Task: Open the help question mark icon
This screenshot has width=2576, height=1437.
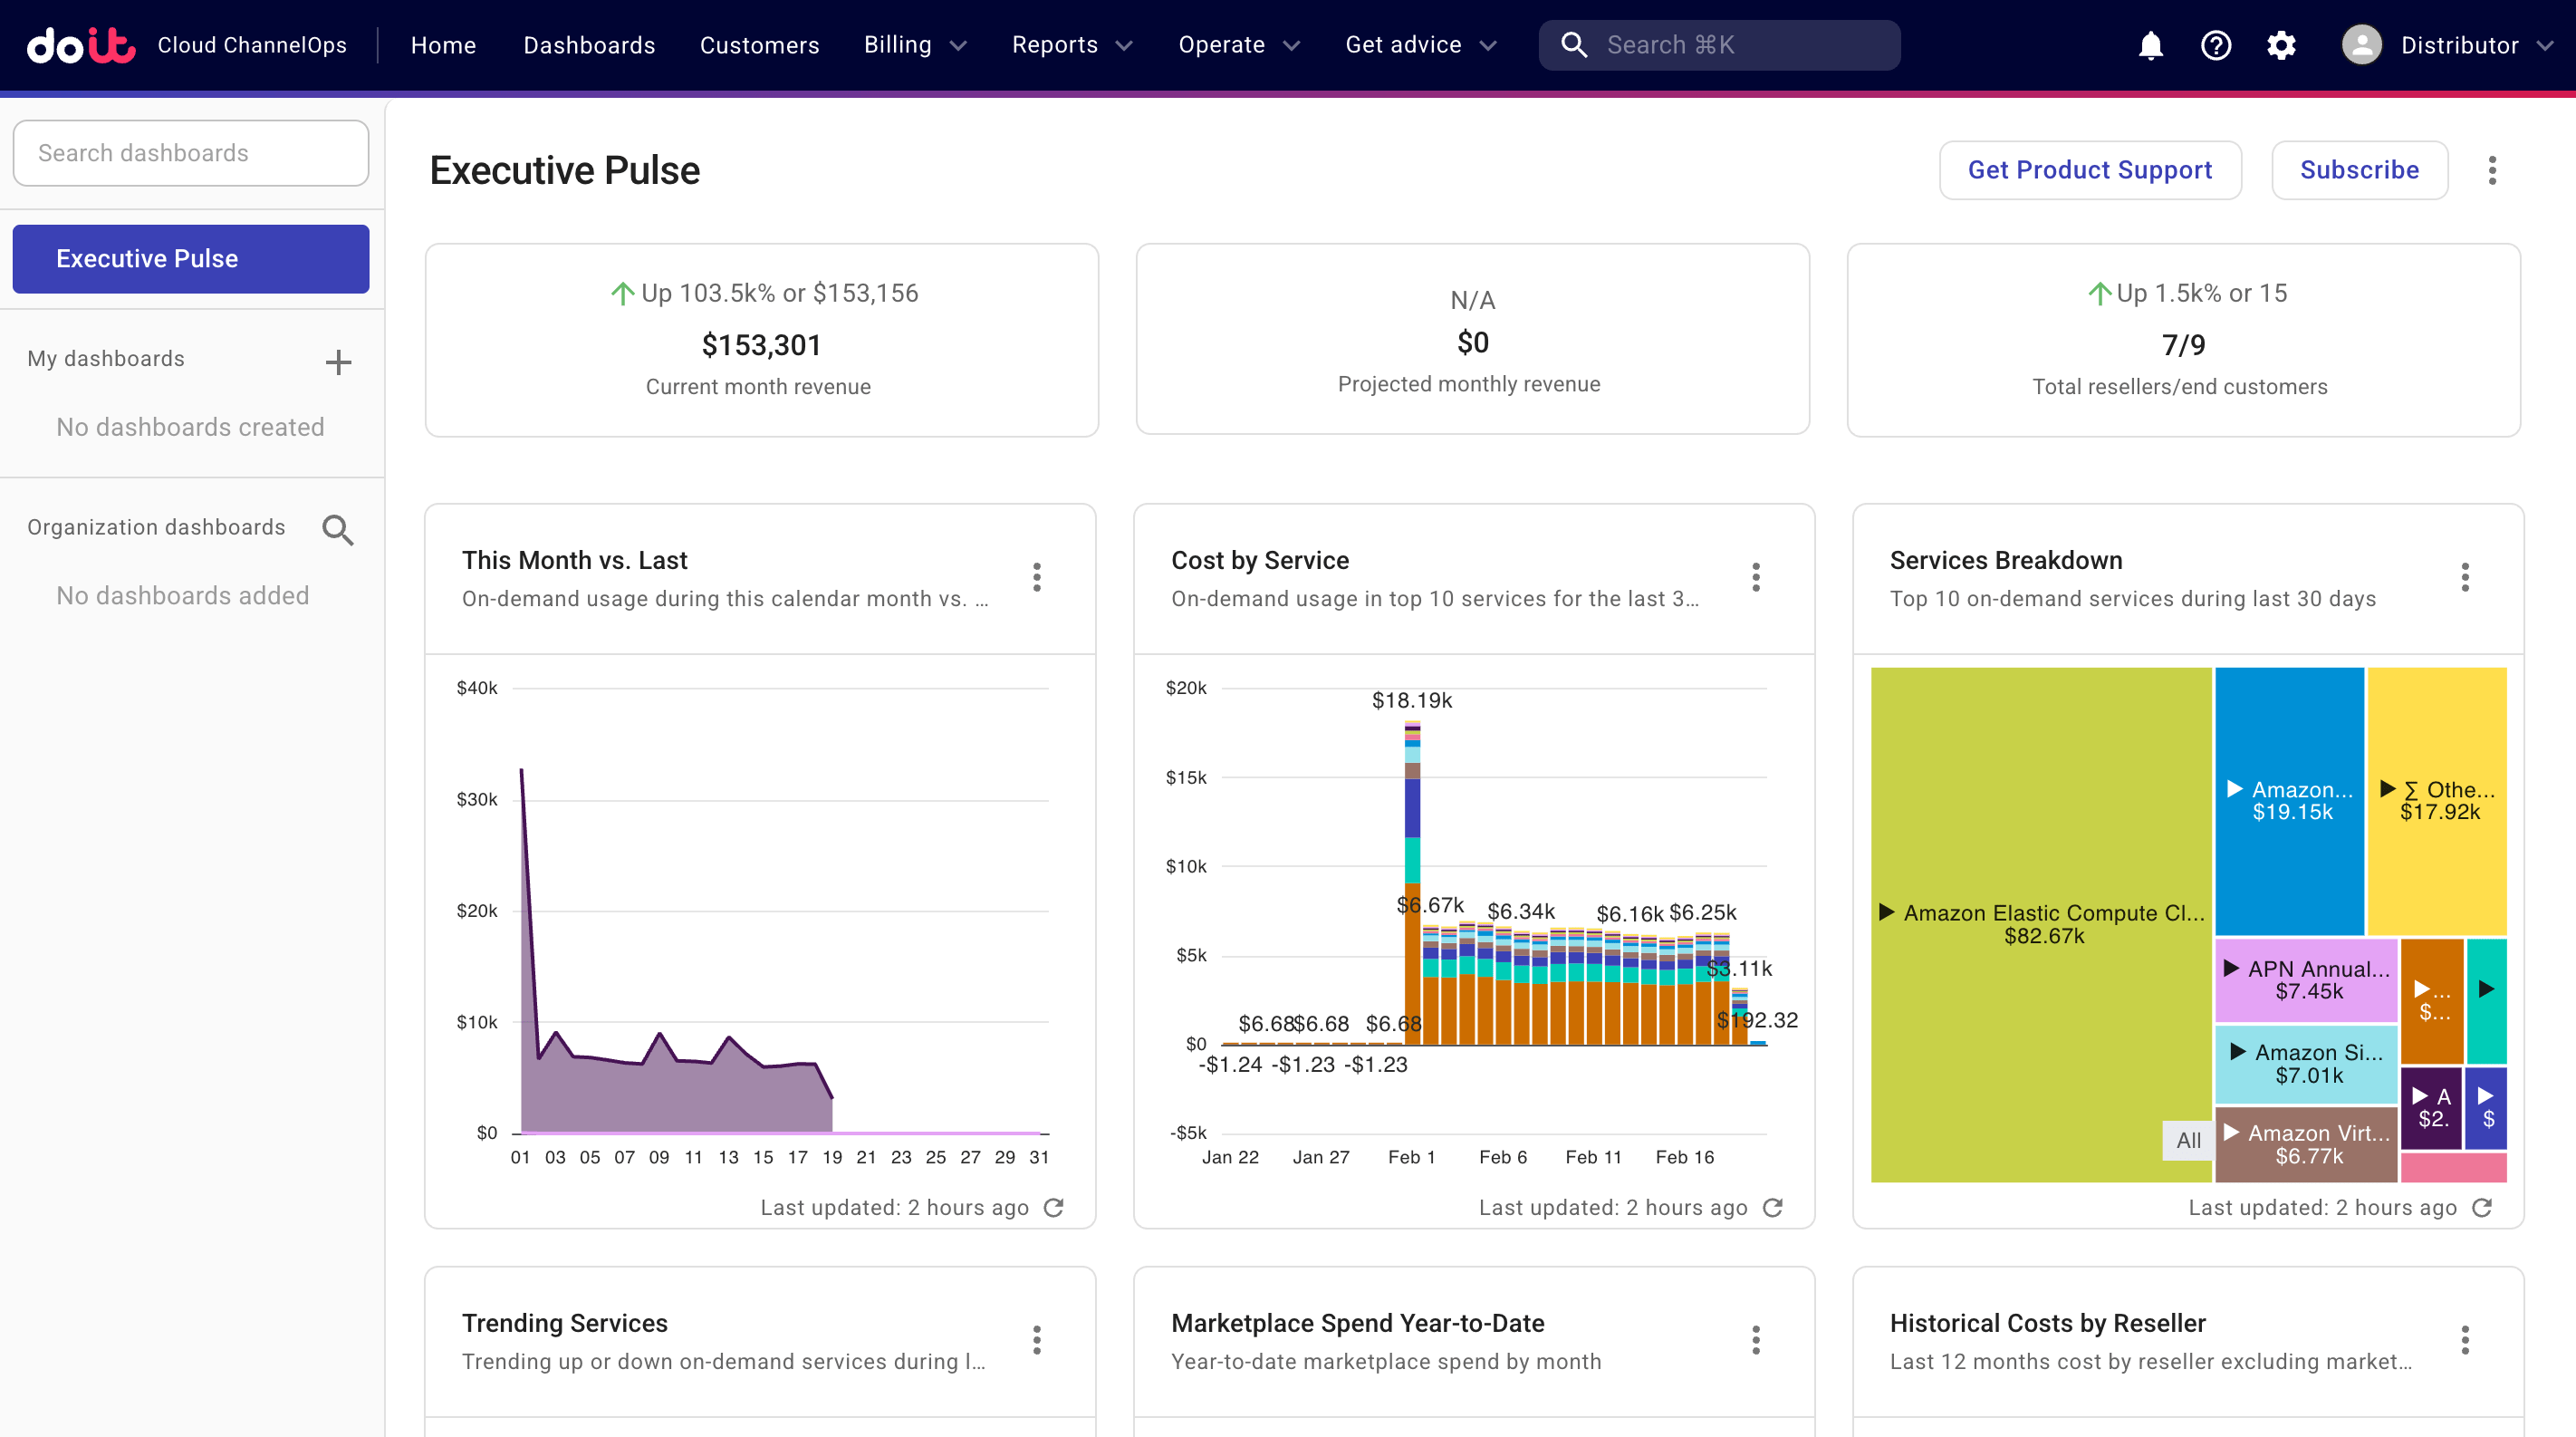Action: point(2217,45)
